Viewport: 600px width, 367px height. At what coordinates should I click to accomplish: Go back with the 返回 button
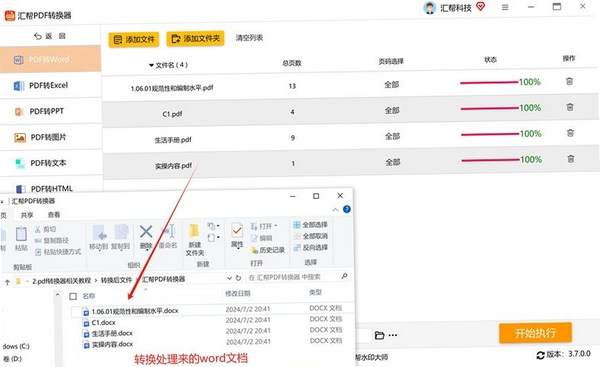[x=49, y=36]
